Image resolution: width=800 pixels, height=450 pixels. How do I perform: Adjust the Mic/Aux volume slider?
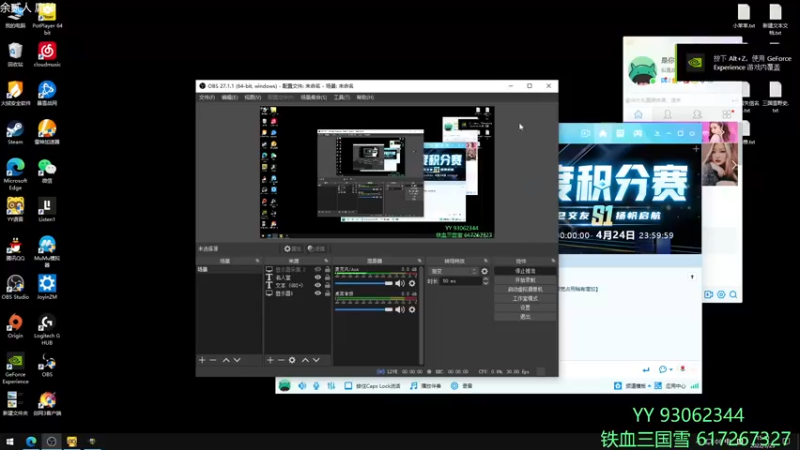[364, 283]
